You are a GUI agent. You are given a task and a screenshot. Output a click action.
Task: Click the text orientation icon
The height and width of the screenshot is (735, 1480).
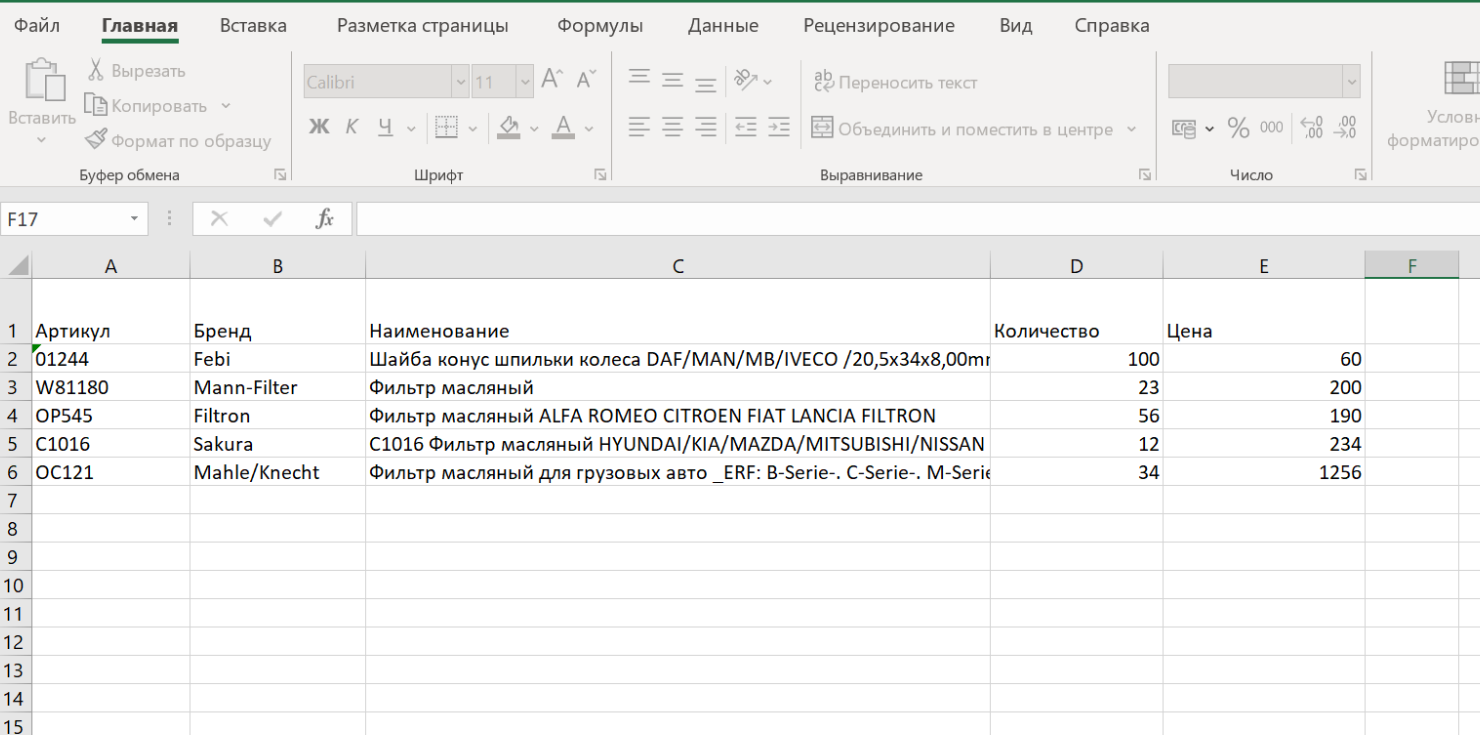(746, 80)
